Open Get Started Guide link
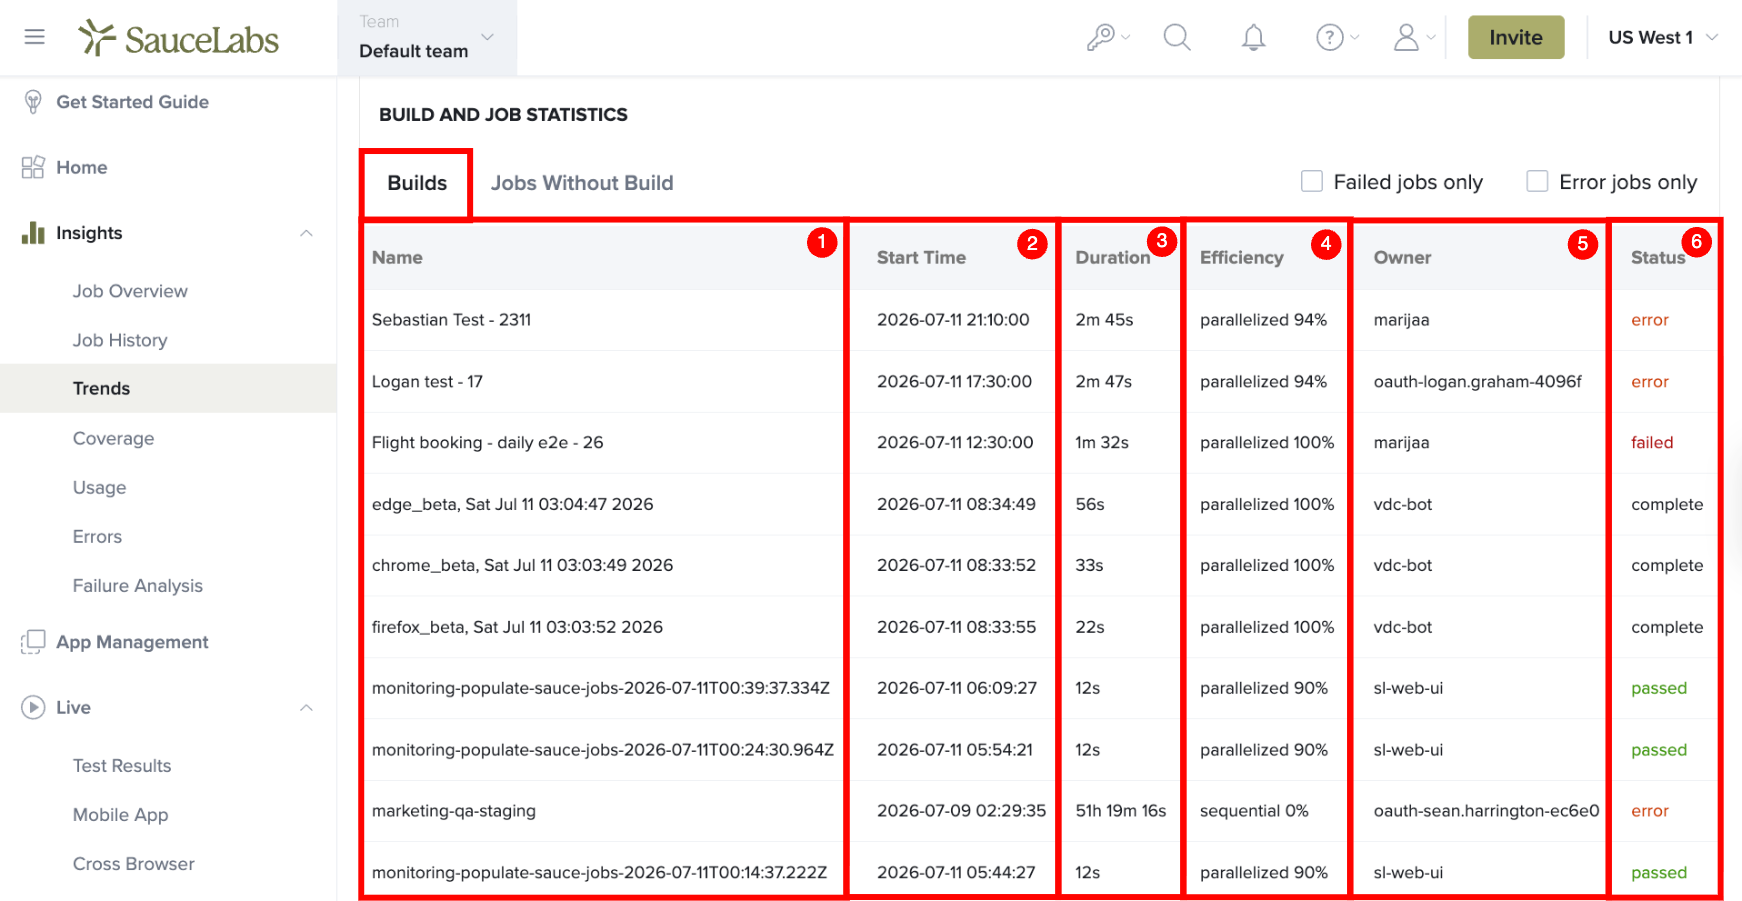1742x901 pixels. 132,102
